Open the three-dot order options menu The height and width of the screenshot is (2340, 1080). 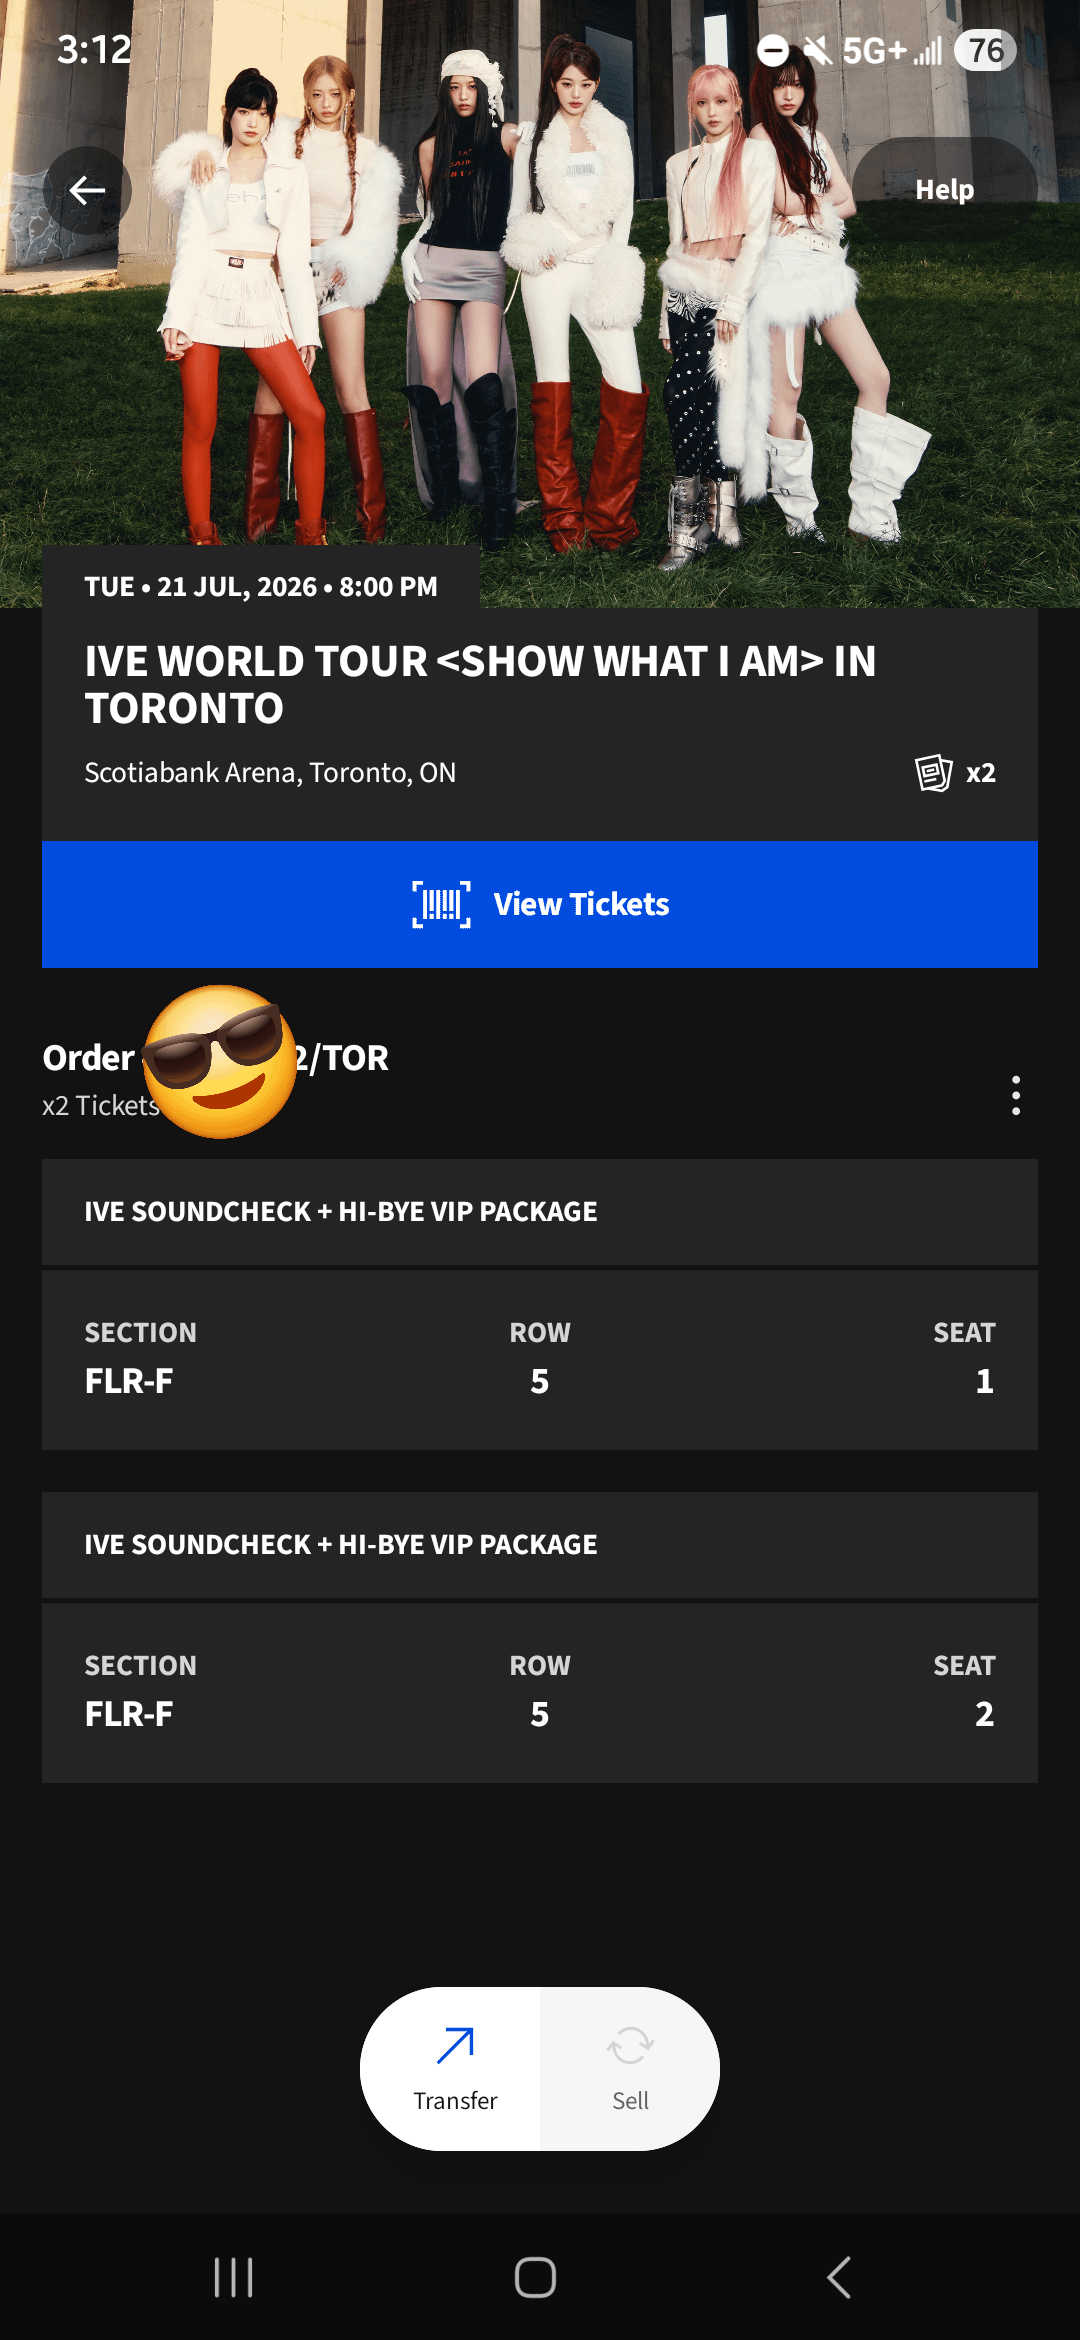1016,1096
